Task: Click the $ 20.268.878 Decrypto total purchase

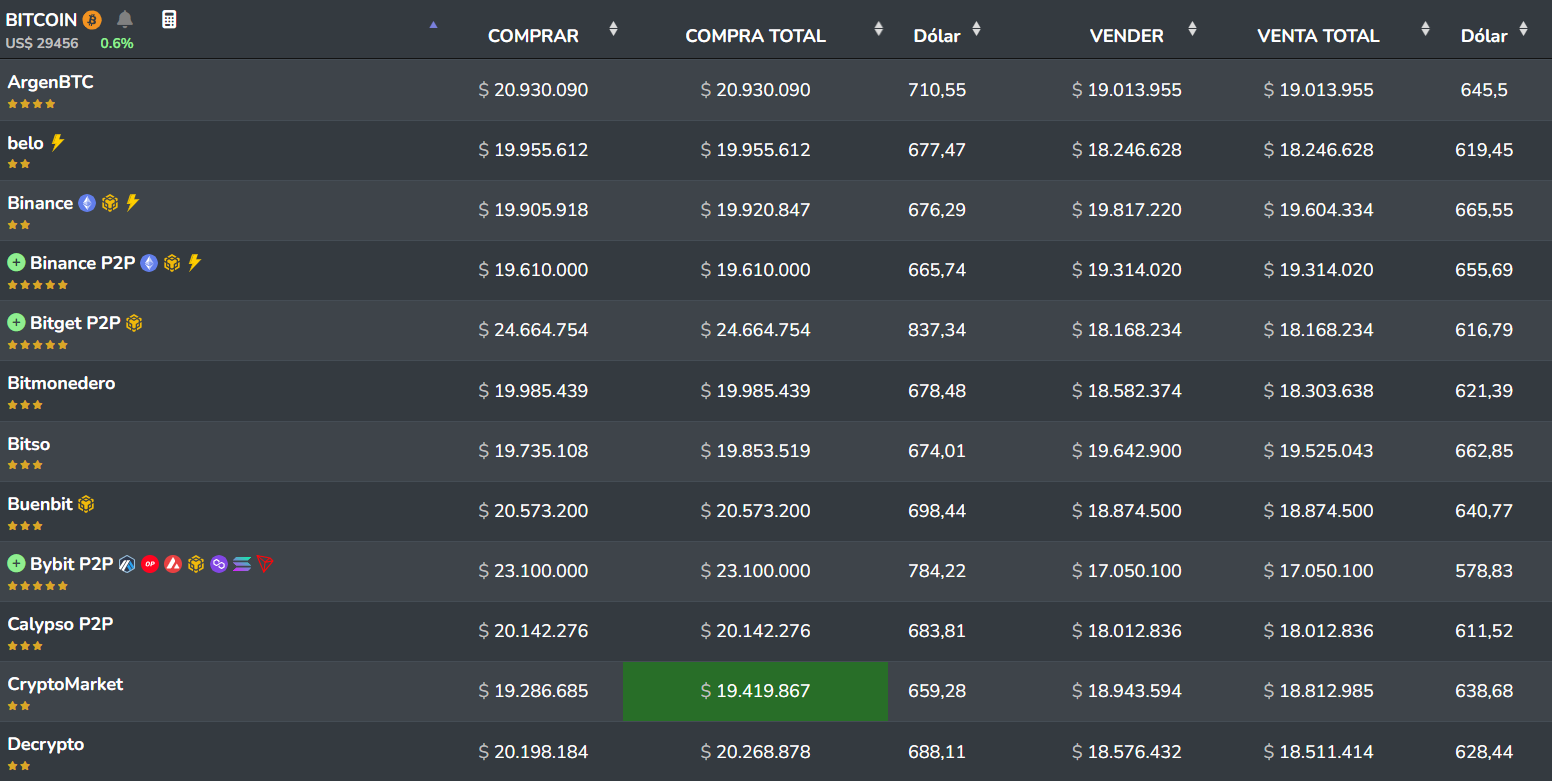Action: 756,751
